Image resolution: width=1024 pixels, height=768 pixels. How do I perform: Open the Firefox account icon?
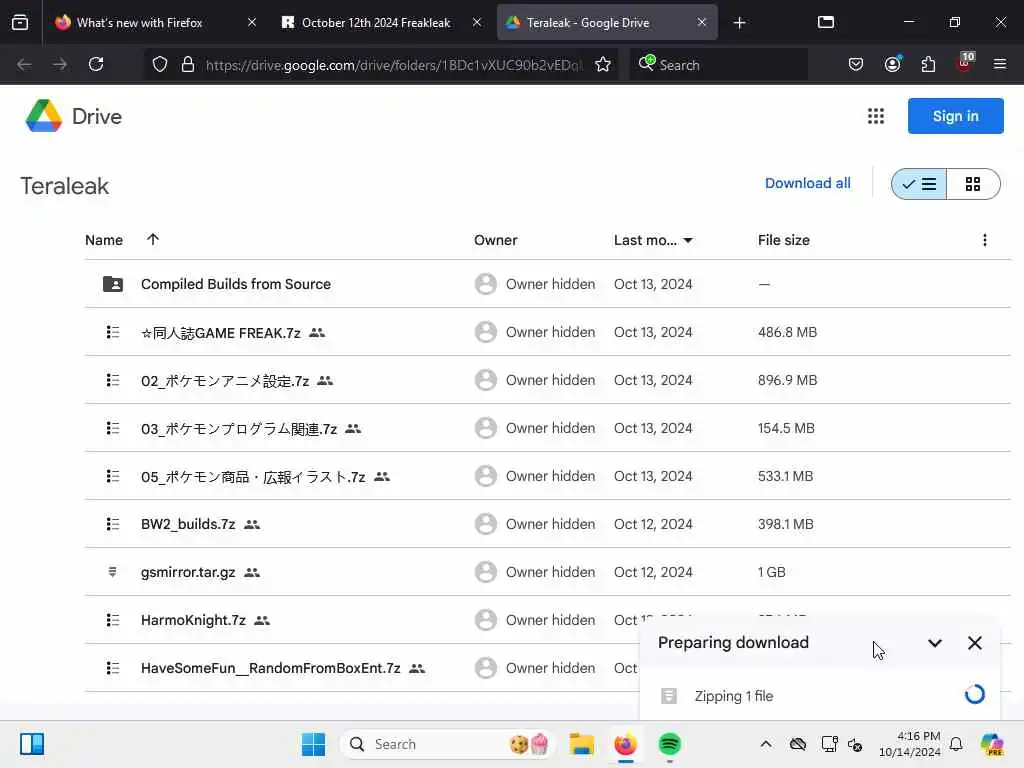point(893,64)
